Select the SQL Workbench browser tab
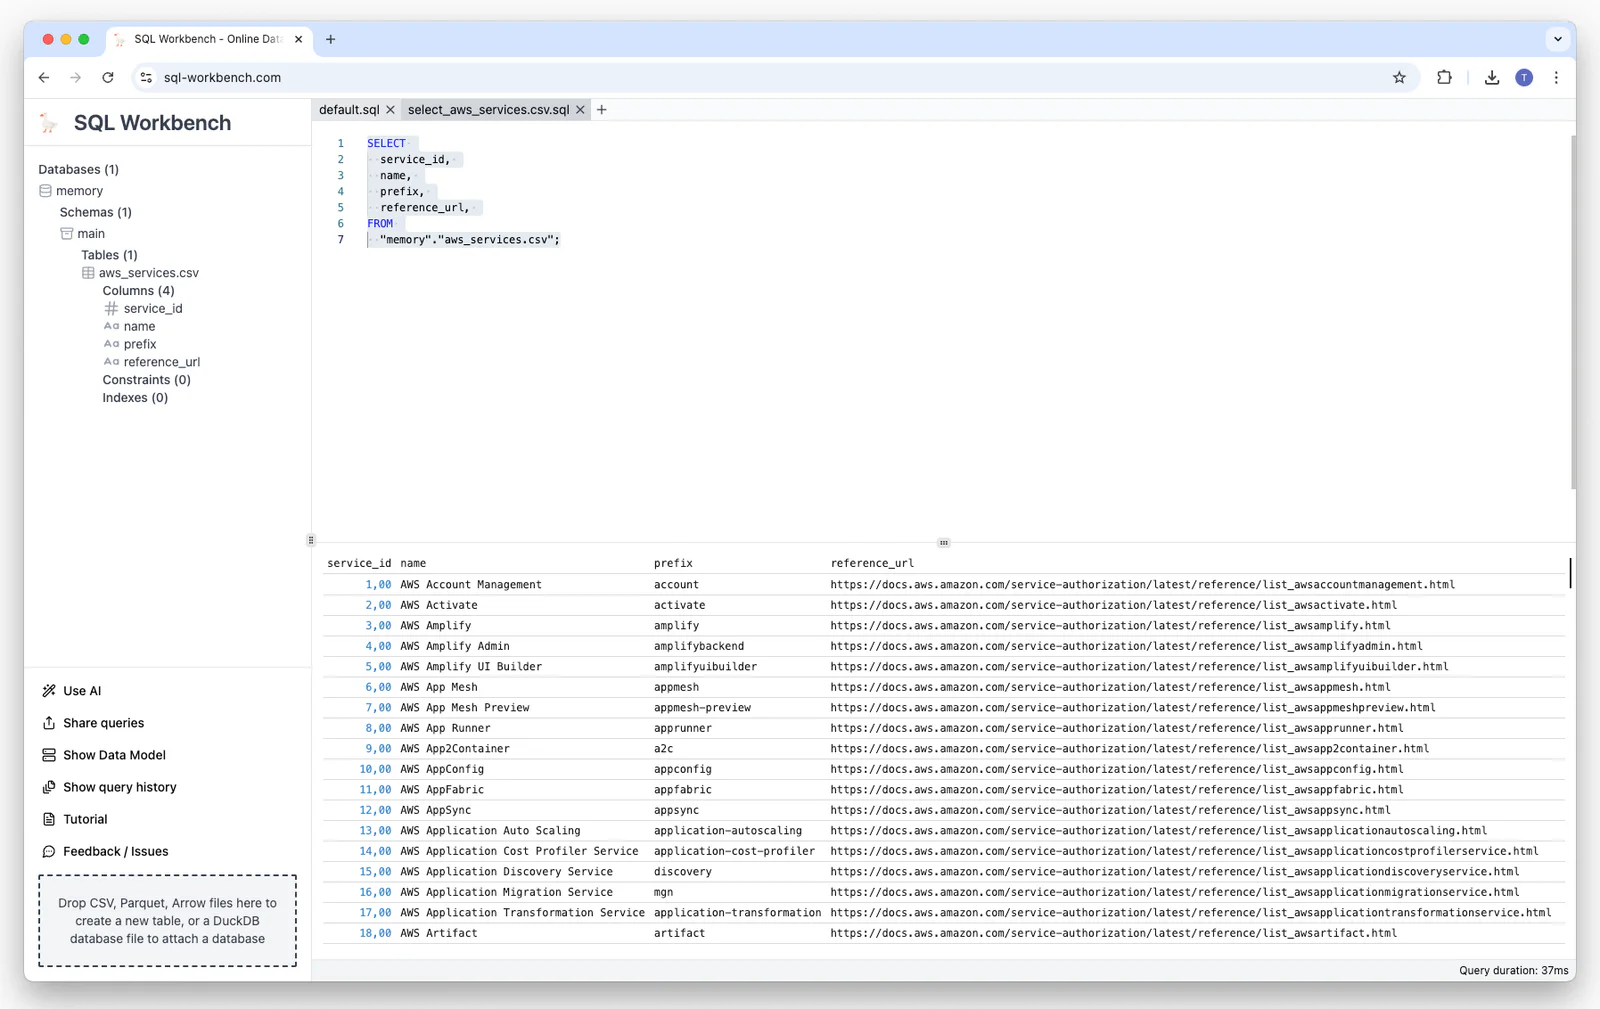1600x1009 pixels. click(x=208, y=40)
